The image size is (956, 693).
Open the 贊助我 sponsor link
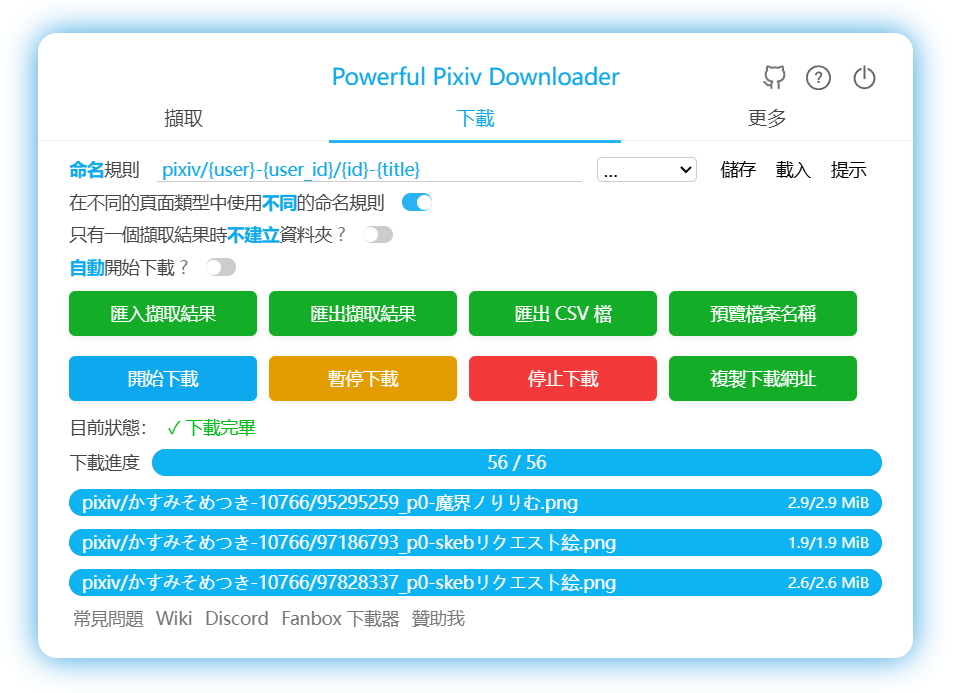(x=438, y=619)
